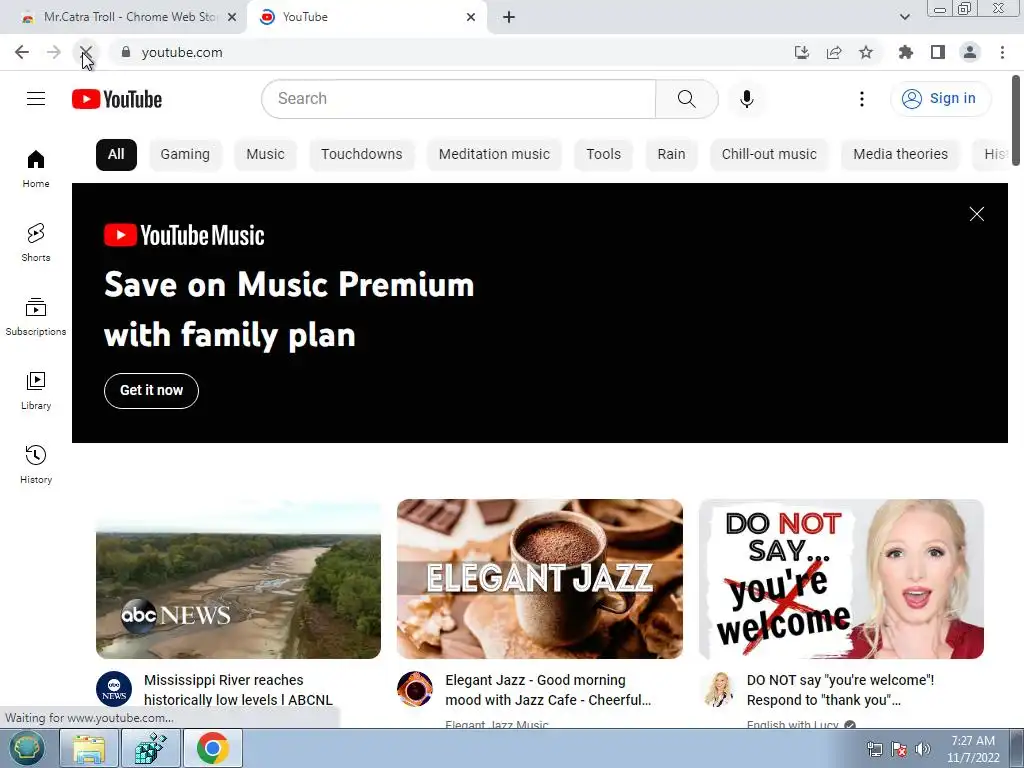Screen dimensions: 1024x768
Task: Open a new browser tab
Action: 509,17
